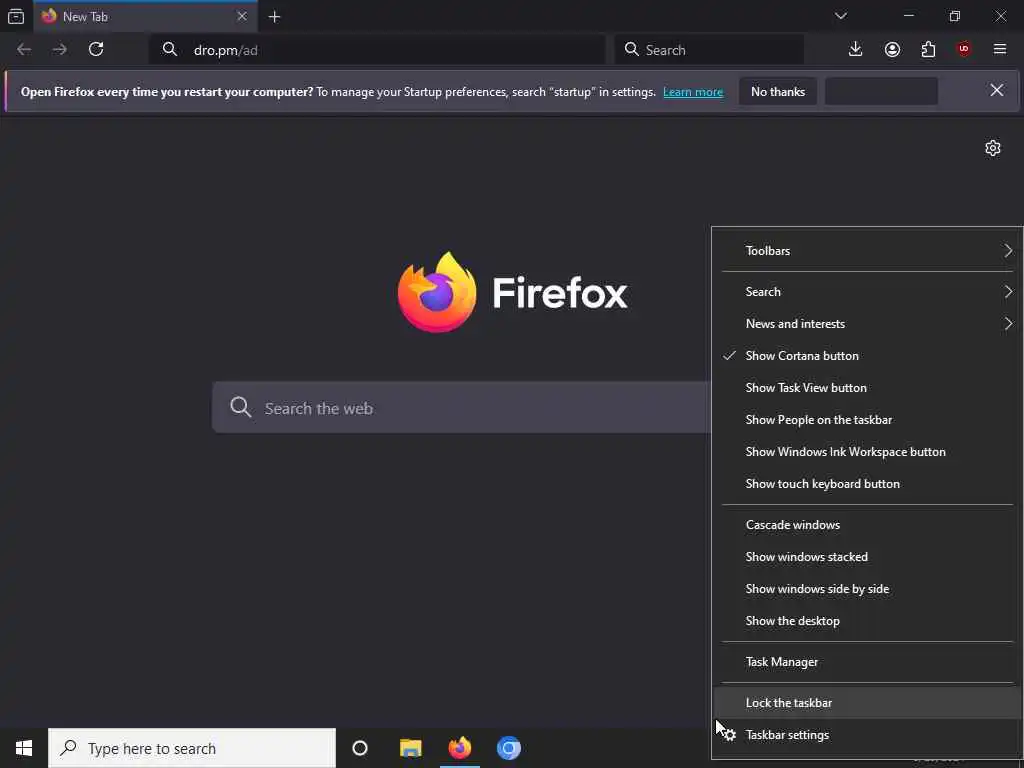1024x768 pixels.
Task: Open Taskbar settings menu entry
Action: pos(867,735)
